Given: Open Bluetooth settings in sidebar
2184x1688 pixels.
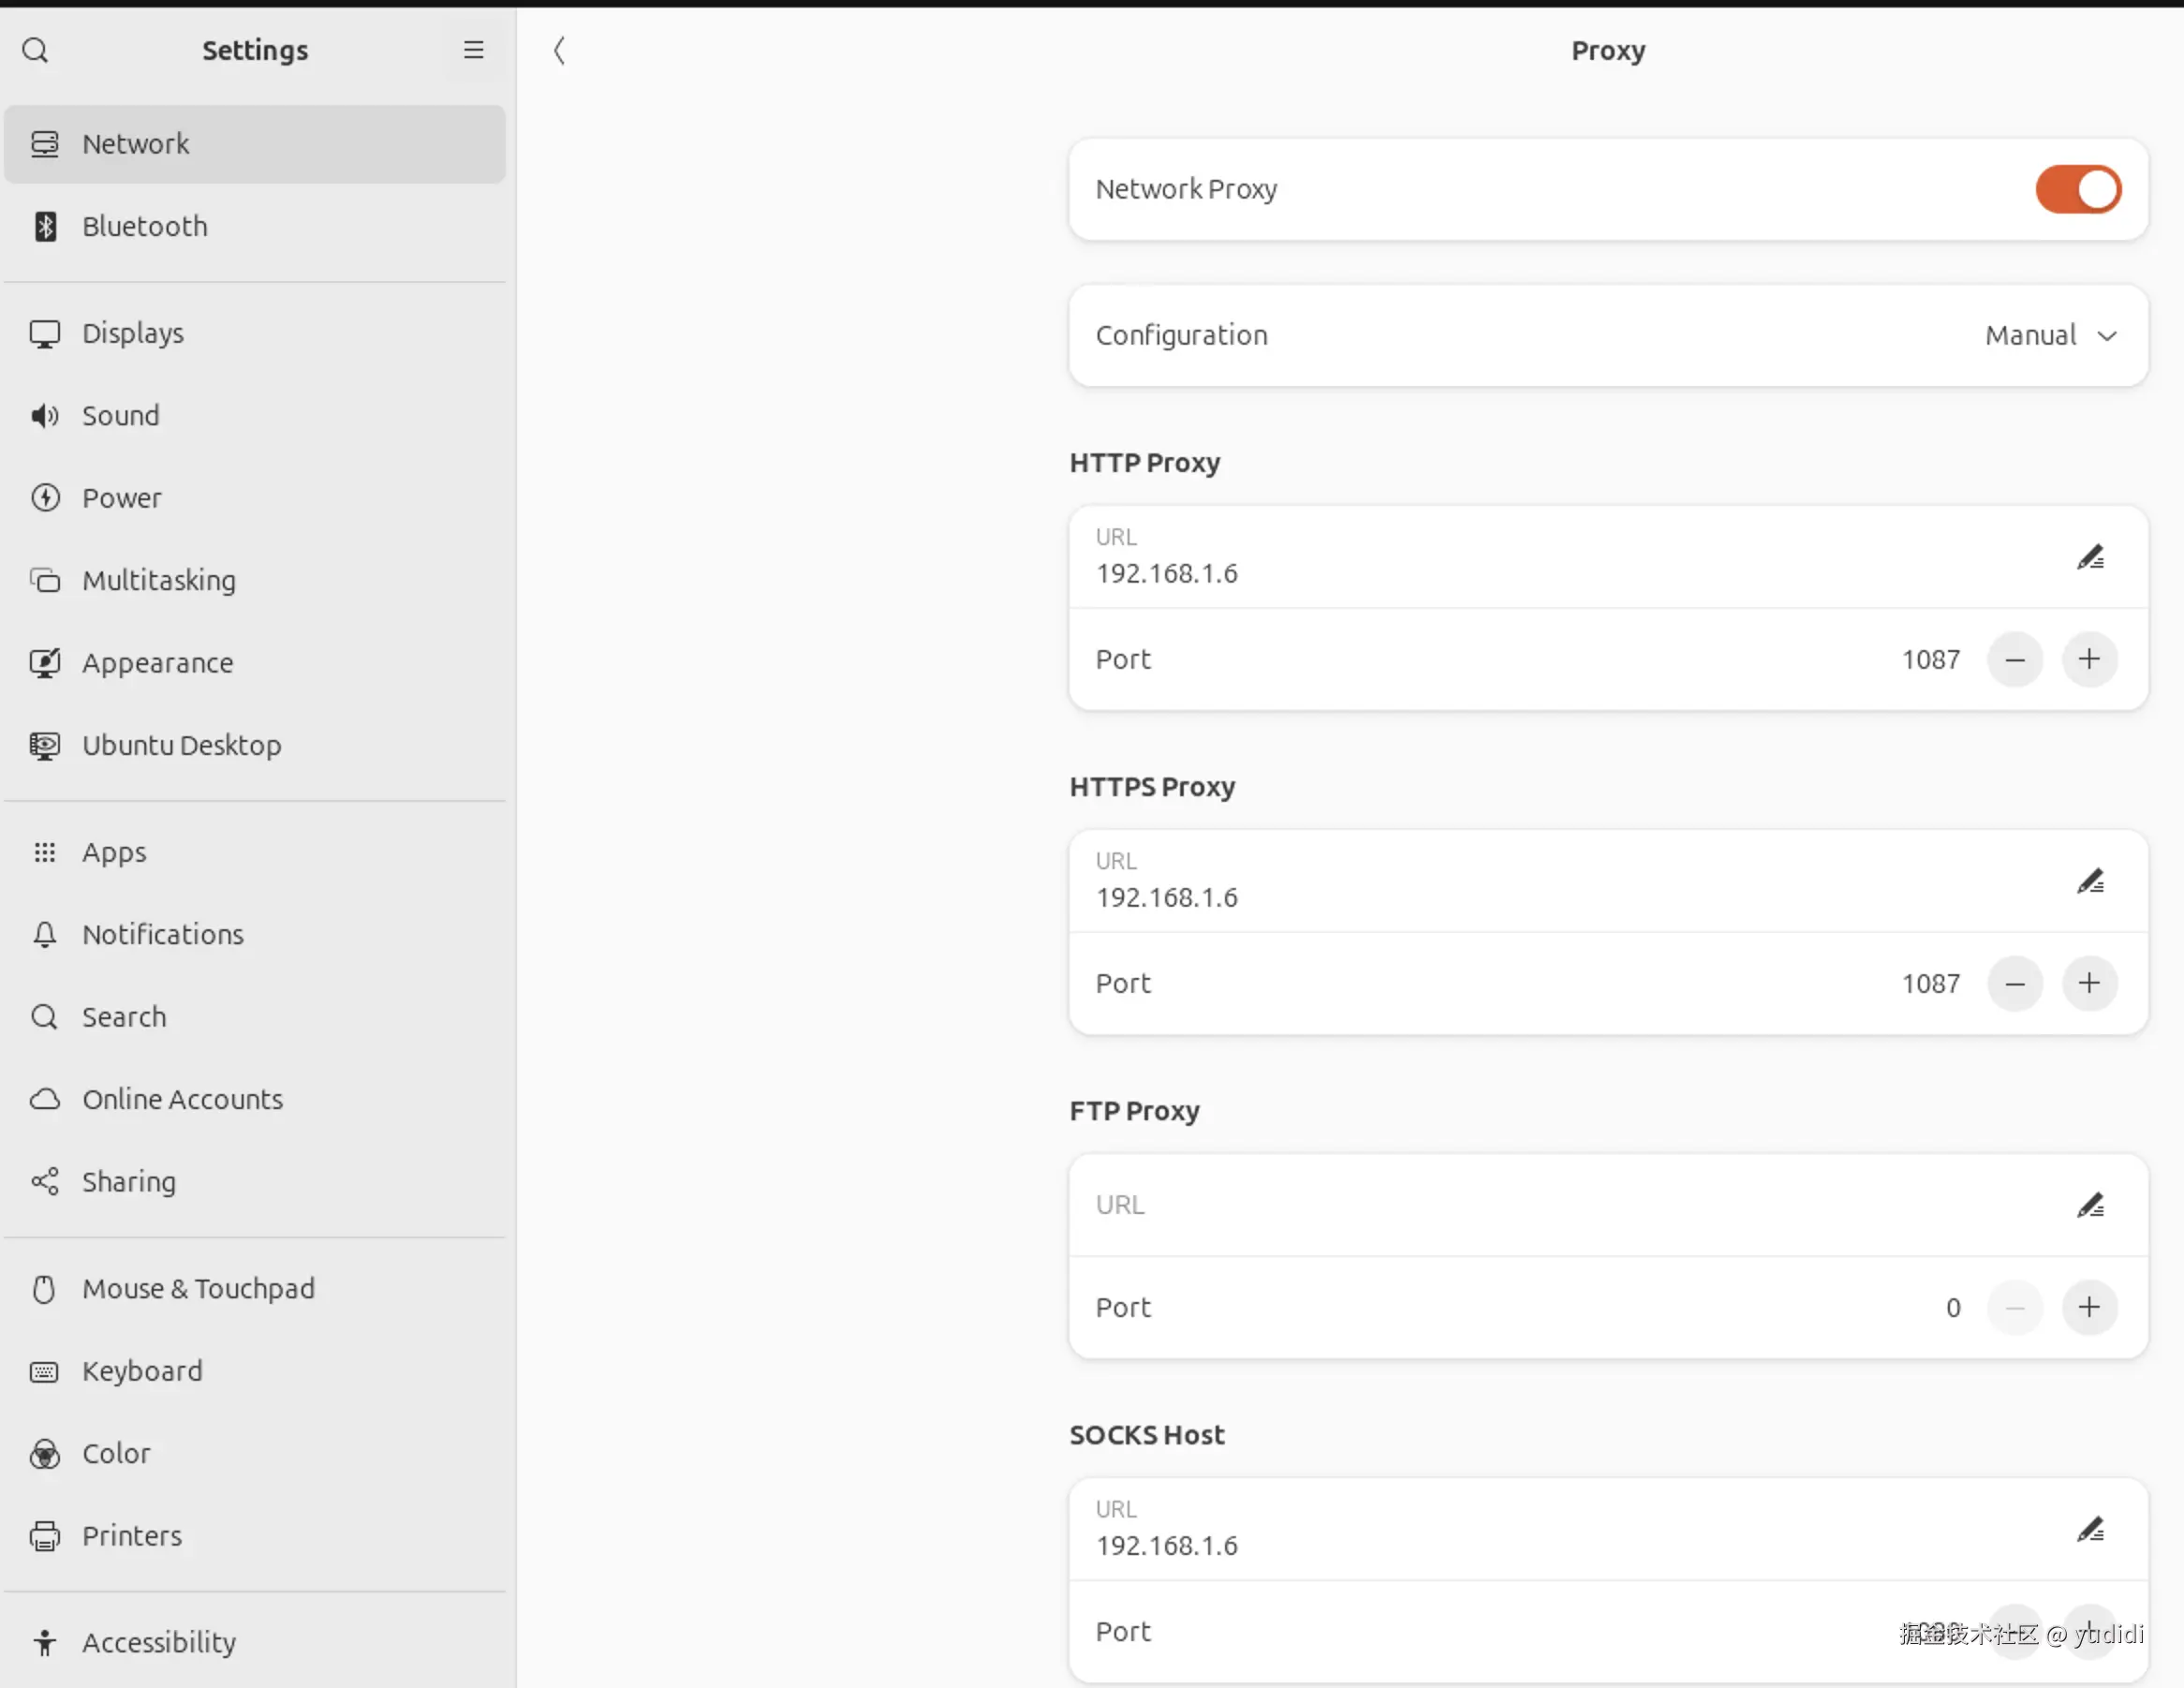Looking at the screenshot, I should 145,226.
